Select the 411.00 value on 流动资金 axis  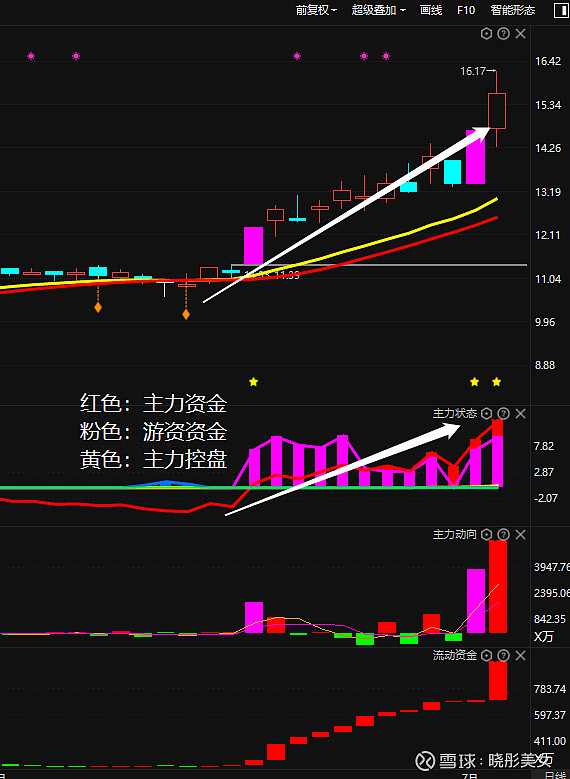550,741
